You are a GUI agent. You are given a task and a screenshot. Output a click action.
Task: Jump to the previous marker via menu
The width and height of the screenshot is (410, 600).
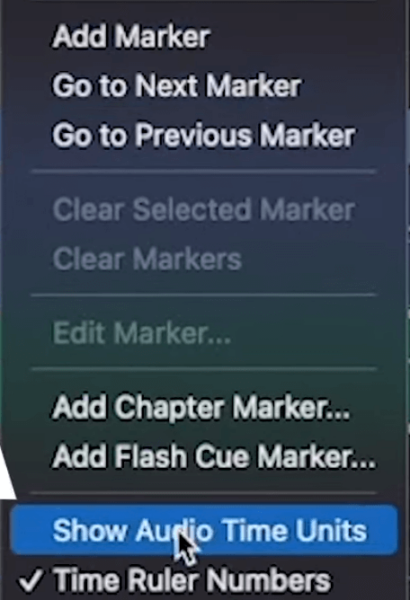pyautogui.click(x=205, y=135)
